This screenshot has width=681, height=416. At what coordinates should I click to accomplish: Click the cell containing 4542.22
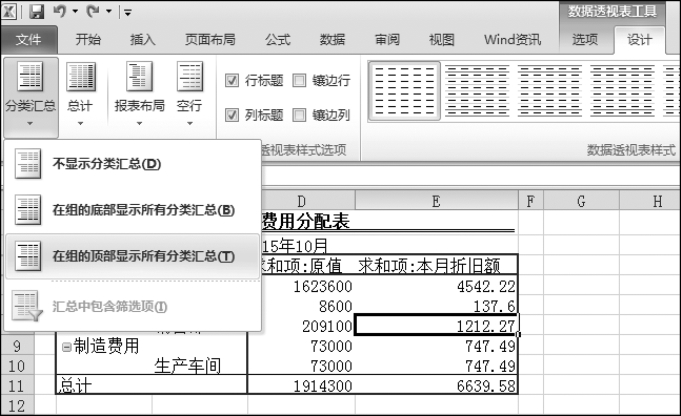(x=436, y=287)
